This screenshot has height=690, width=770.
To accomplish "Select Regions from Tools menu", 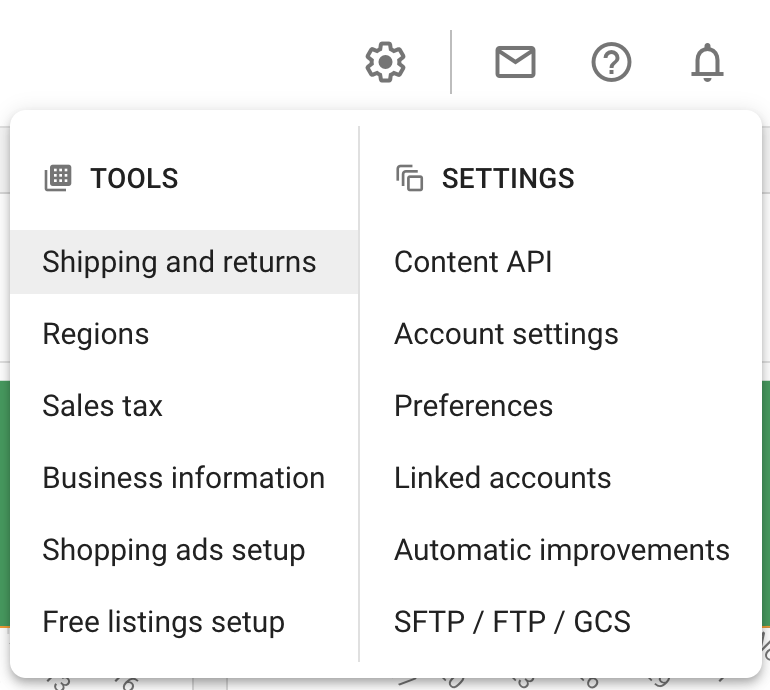I will [x=96, y=334].
